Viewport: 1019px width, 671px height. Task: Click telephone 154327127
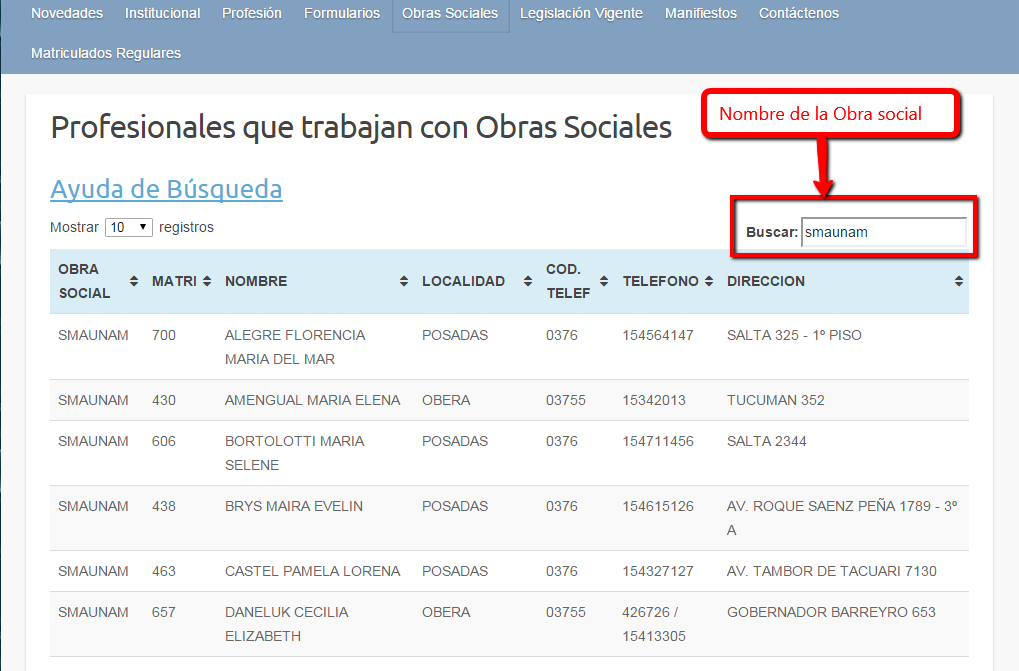coord(658,571)
